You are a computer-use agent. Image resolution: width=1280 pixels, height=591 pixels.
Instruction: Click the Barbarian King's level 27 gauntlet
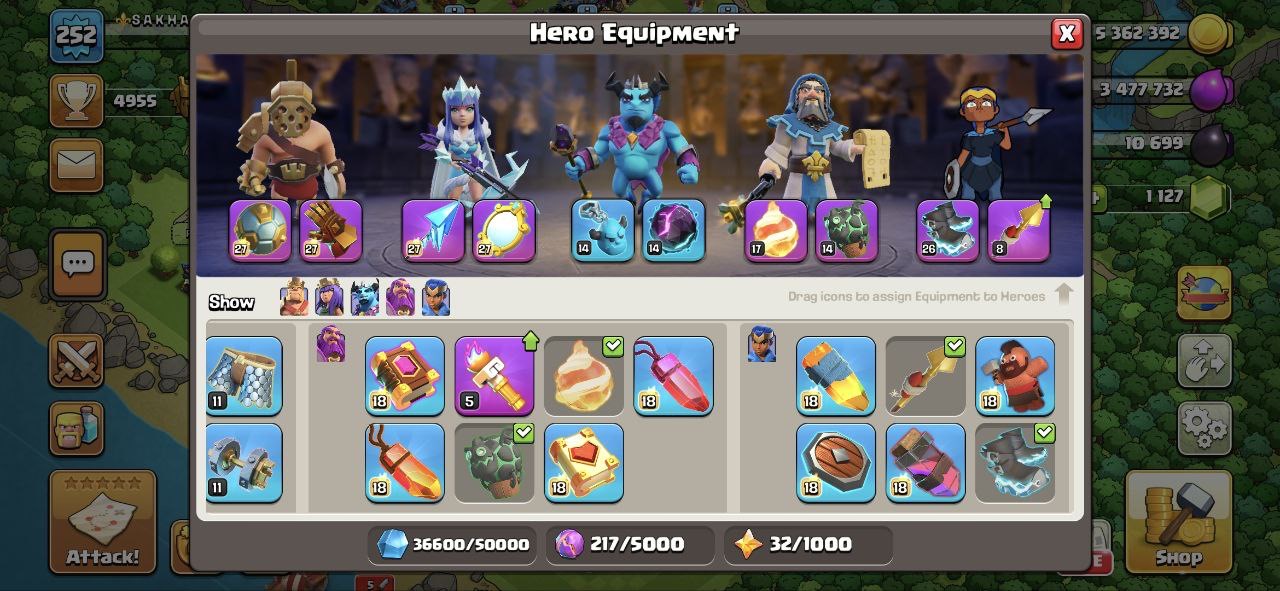[331, 230]
